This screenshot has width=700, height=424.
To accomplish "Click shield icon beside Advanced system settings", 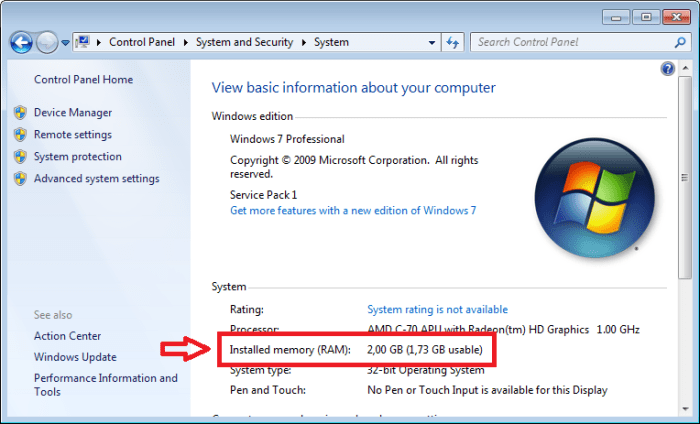I will pos(20,179).
